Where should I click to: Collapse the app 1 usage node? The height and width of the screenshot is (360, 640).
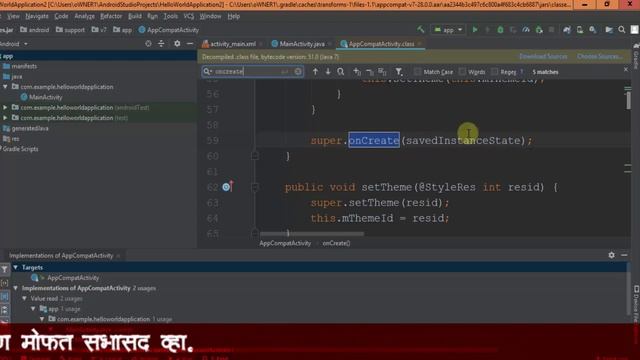[33, 309]
